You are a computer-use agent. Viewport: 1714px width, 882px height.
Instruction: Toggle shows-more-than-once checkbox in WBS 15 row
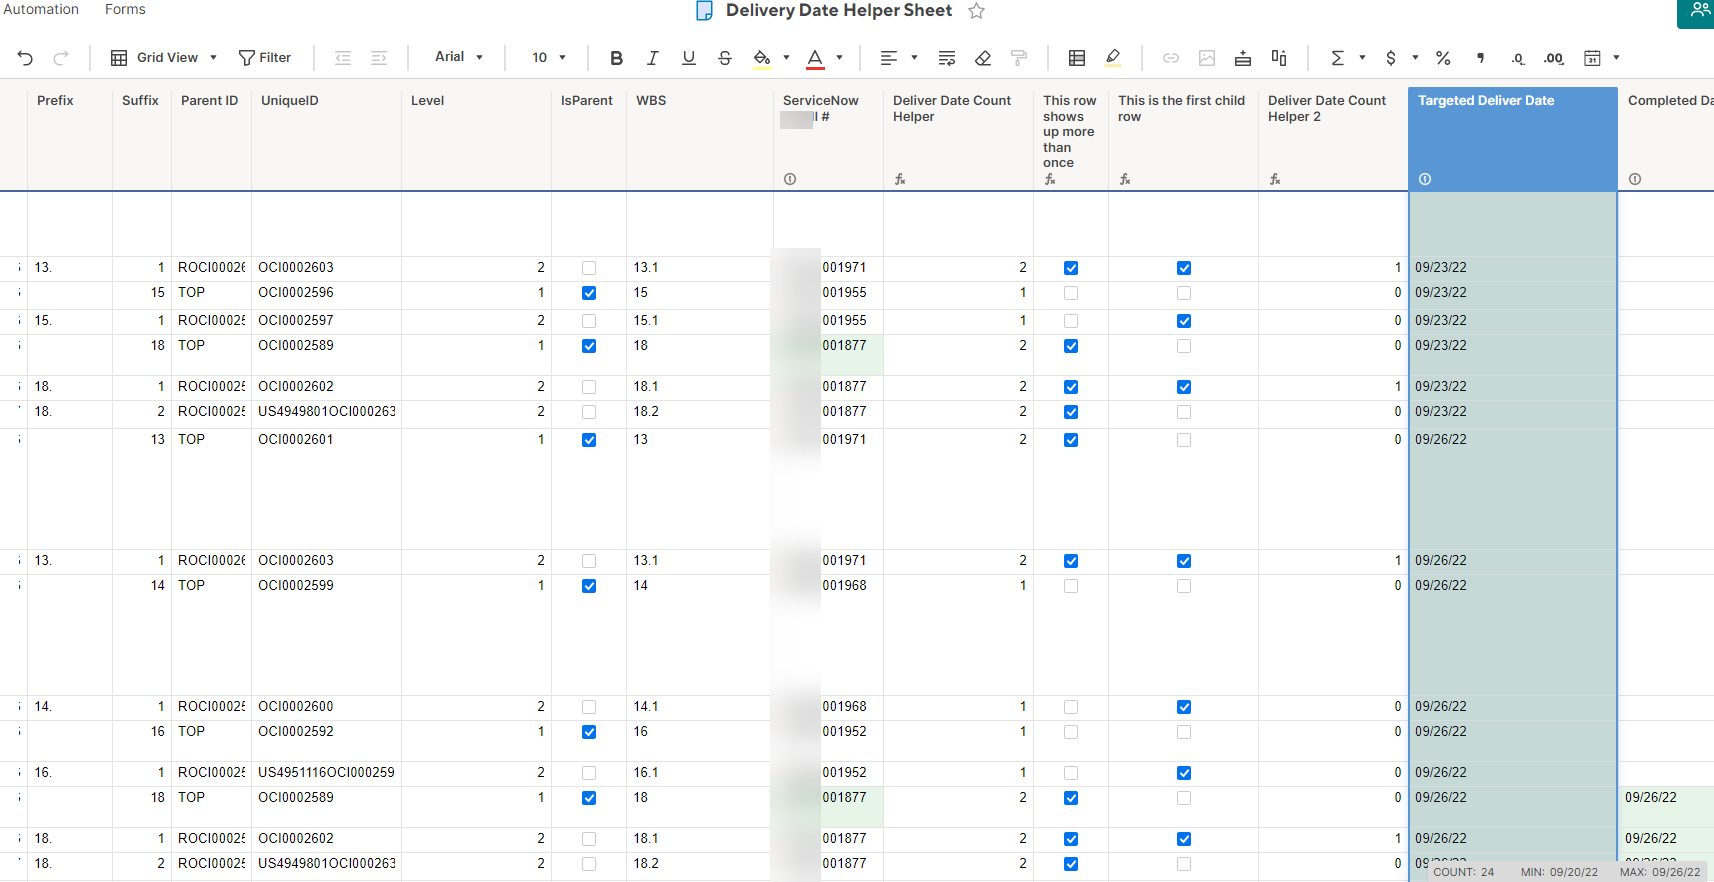click(x=1071, y=294)
